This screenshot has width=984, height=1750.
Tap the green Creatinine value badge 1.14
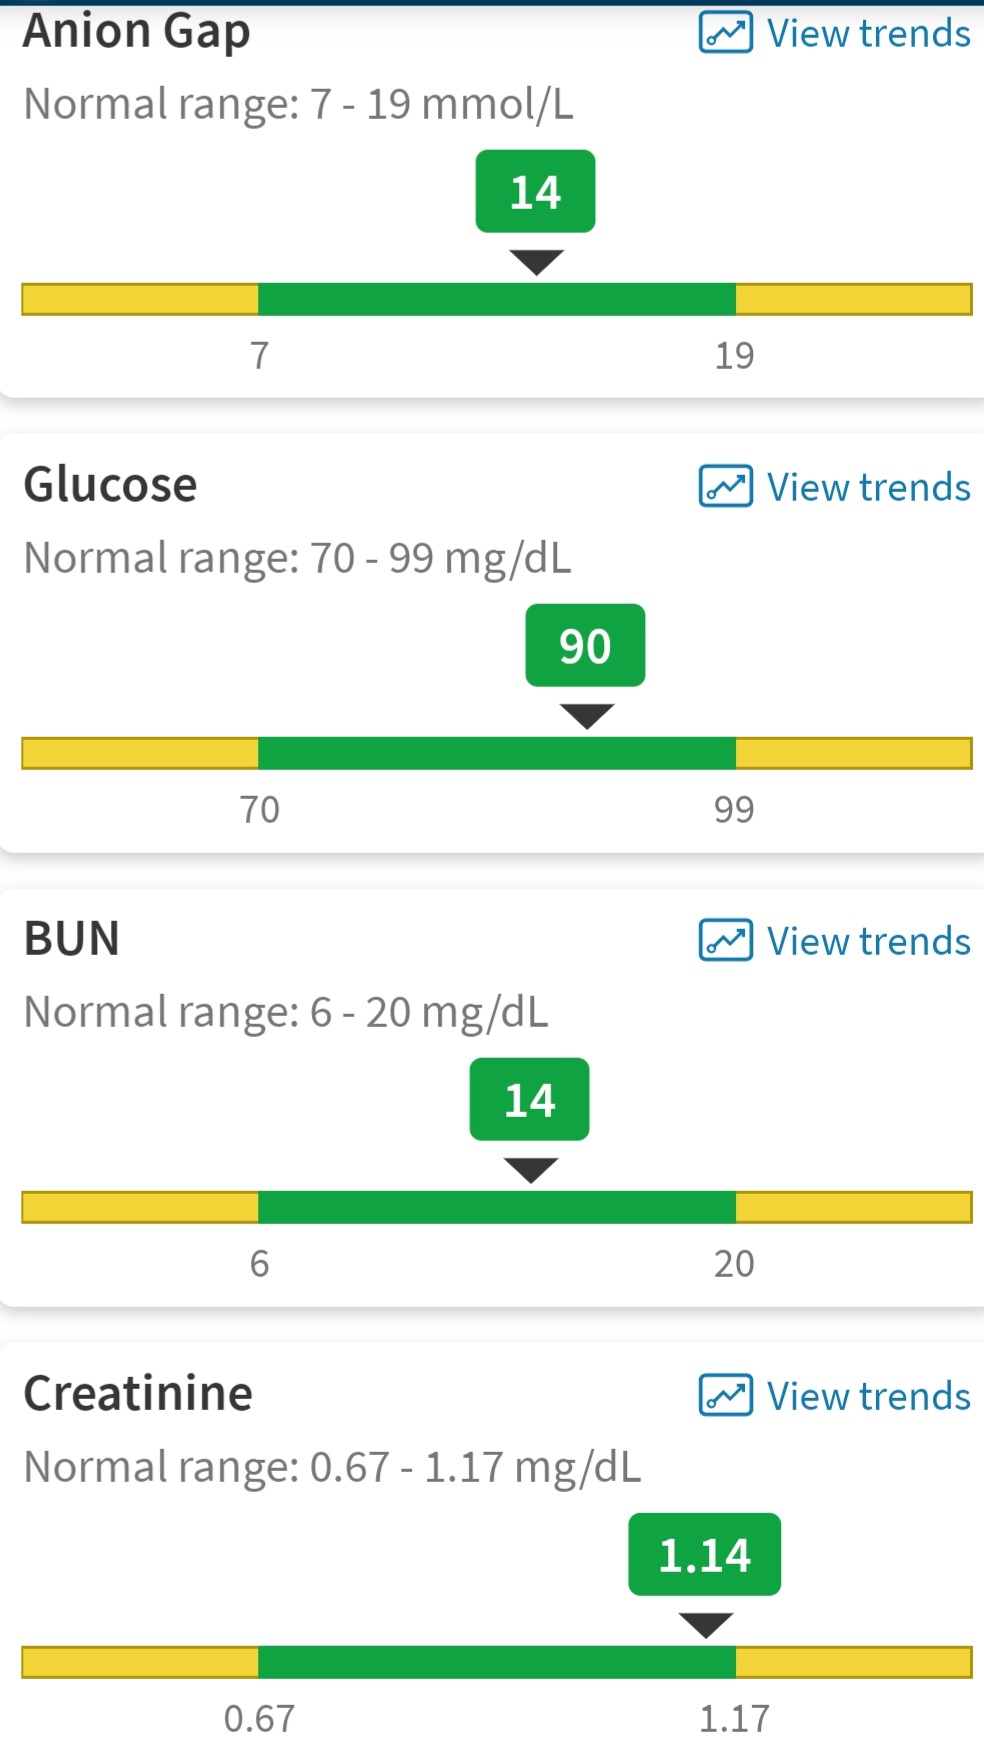[x=704, y=1554]
